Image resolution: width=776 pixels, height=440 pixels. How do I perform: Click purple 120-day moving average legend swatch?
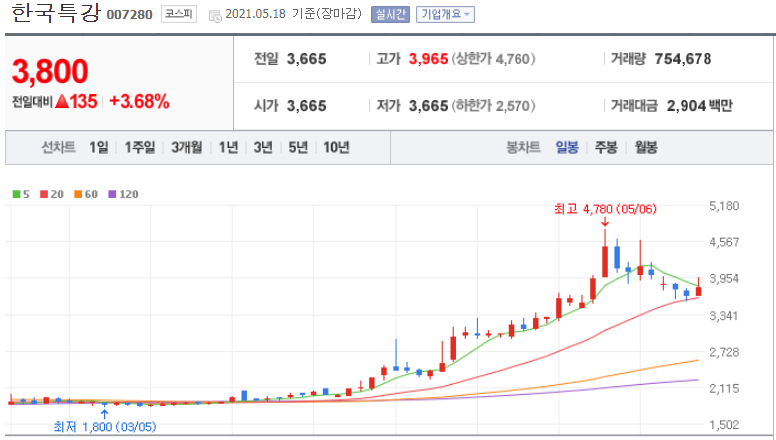pyautogui.click(x=112, y=194)
